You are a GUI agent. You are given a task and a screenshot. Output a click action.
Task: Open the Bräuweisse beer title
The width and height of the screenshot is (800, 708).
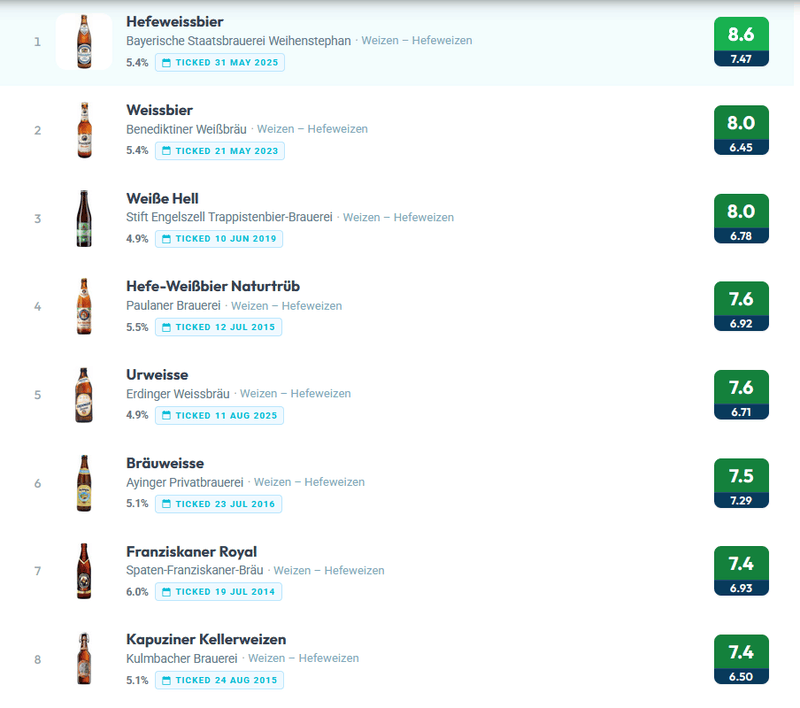click(x=165, y=463)
